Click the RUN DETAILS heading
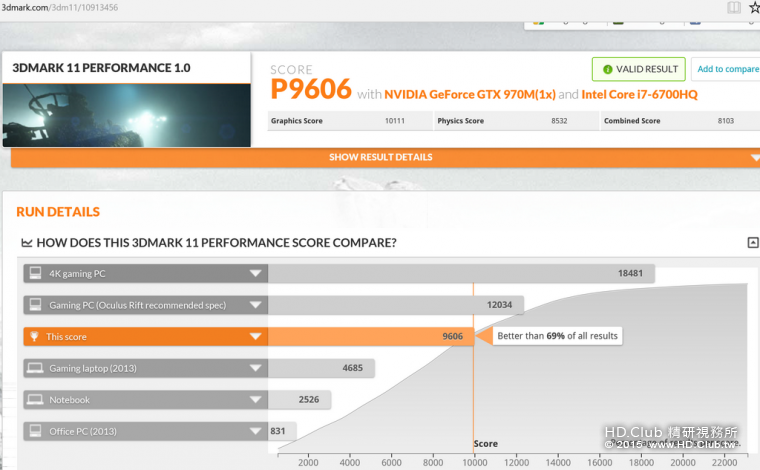This screenshot has height=470, width=760. pos(58,212)
